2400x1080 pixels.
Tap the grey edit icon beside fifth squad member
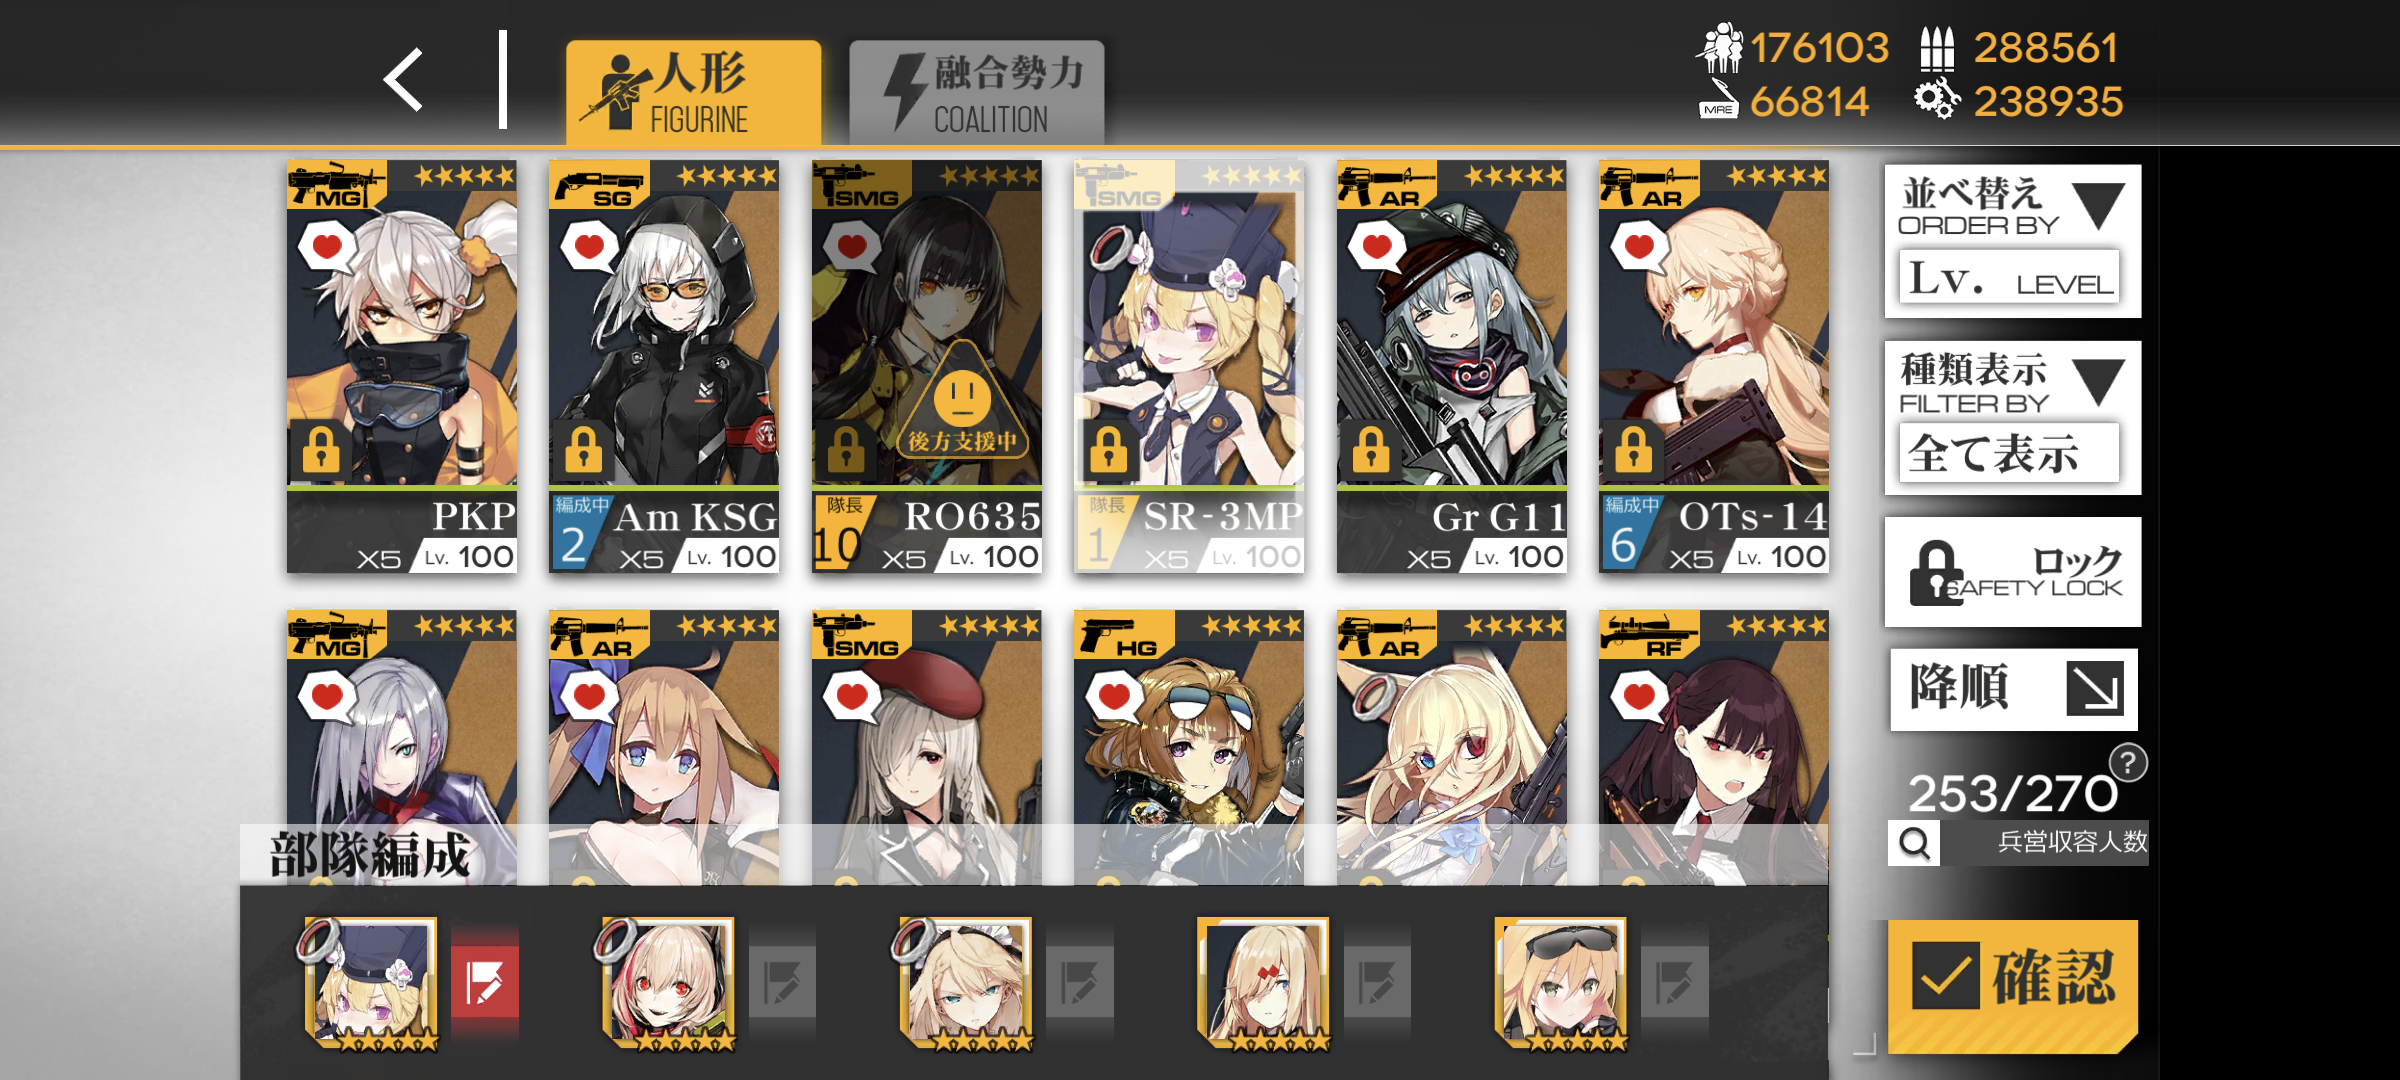(x=1675, y=981)
